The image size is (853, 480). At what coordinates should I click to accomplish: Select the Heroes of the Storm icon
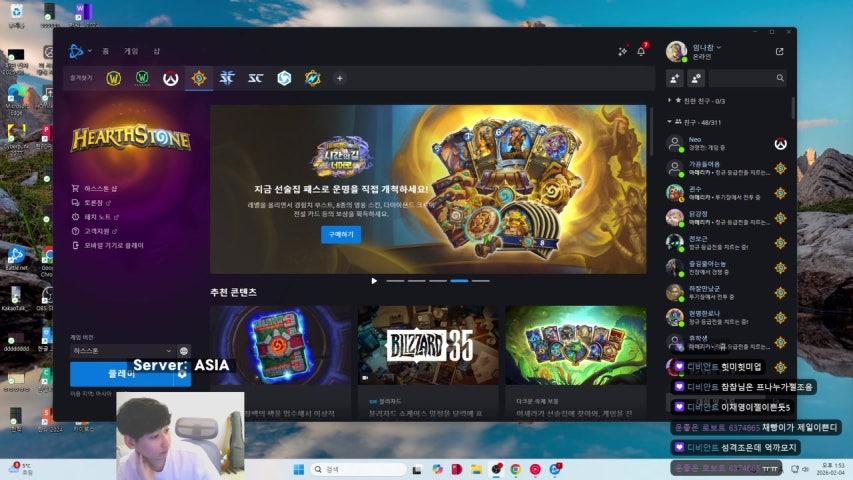pos(284,78)
